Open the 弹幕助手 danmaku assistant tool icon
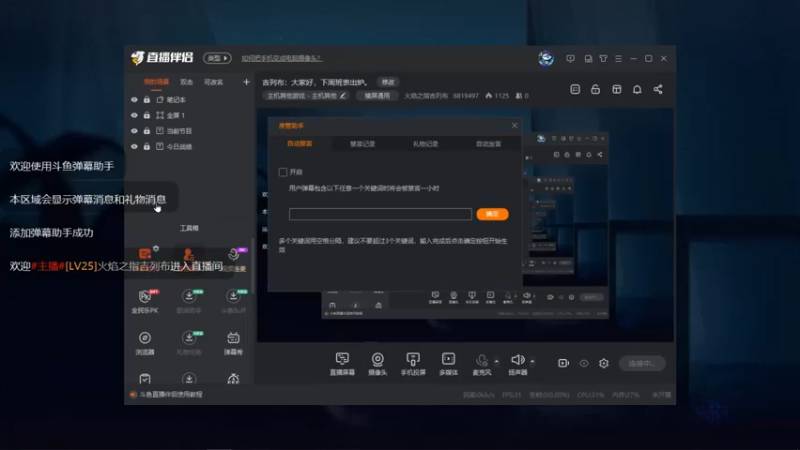Screen dimensions: 800x450 tap(145, 254)
